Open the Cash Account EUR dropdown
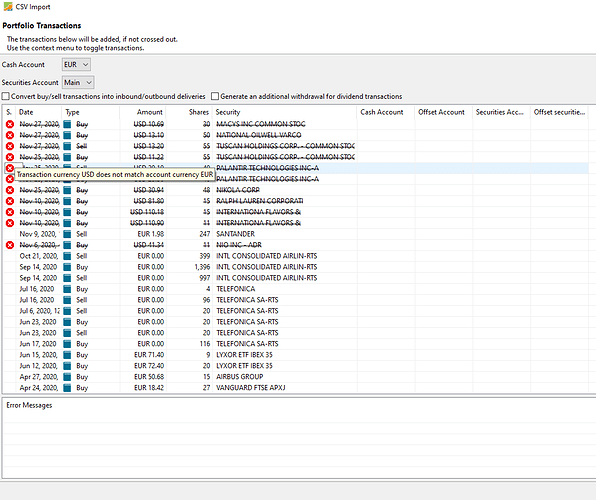This screenshot has width=596, height=500. tap(76, 65)
